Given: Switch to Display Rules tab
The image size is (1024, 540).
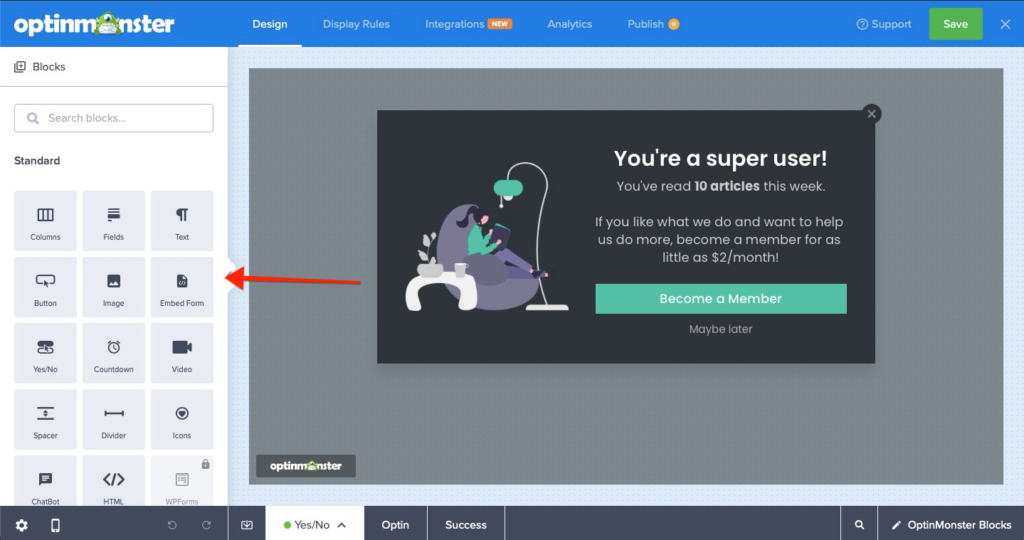Looking at the screenshot, I should click(x=356, y=24).
